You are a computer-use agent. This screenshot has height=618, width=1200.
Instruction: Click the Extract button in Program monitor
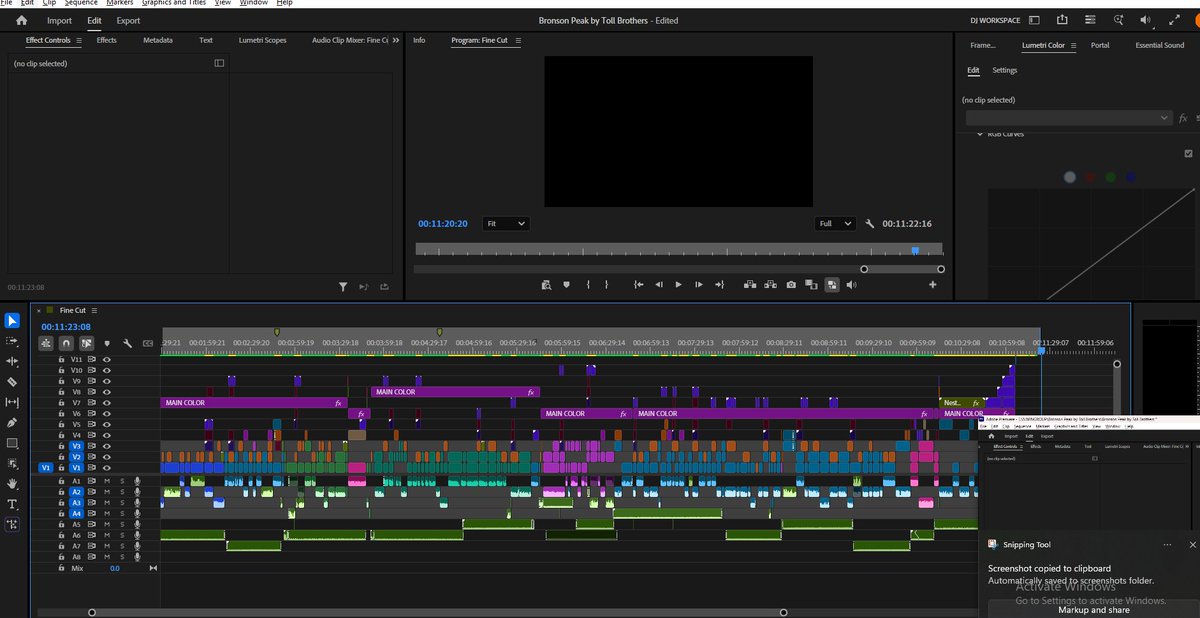(x=770, y=285)
